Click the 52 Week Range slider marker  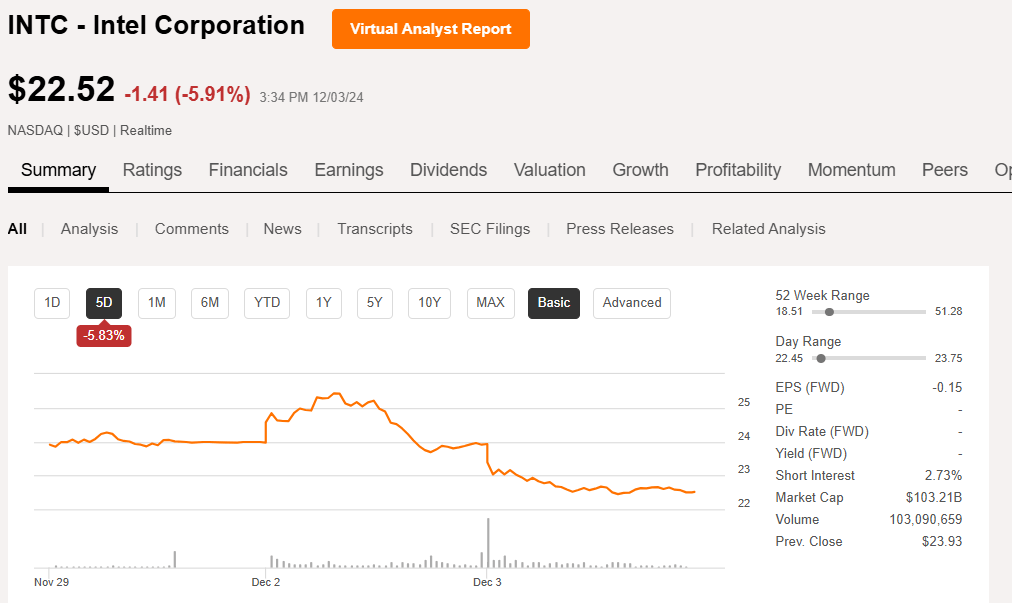pos(830,311)
